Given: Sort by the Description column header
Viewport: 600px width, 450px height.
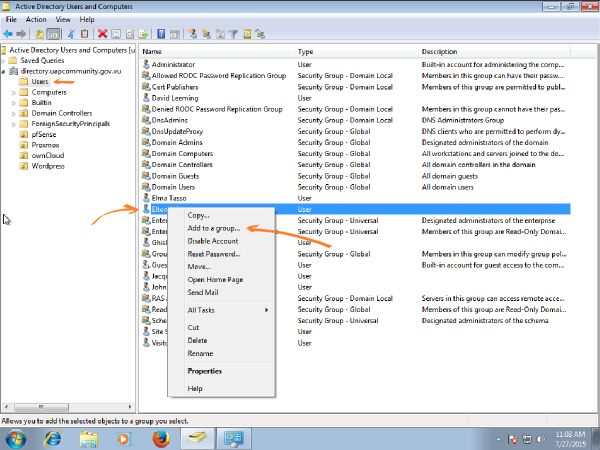Looking at the screenshot, I should pyautogui.click(x=494, y=52).
